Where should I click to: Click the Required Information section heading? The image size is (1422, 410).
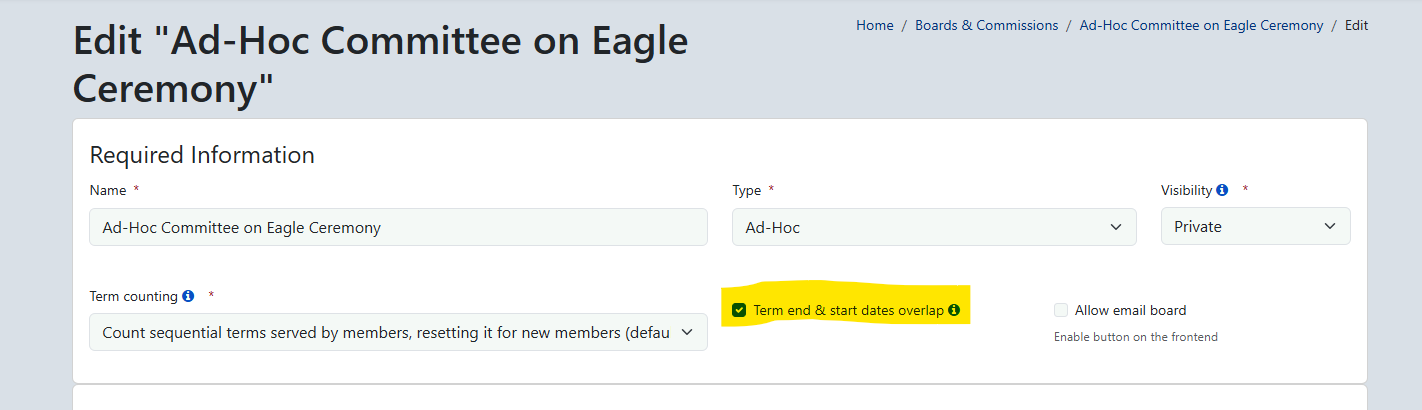pyautogui.click(x=202, y=155)
